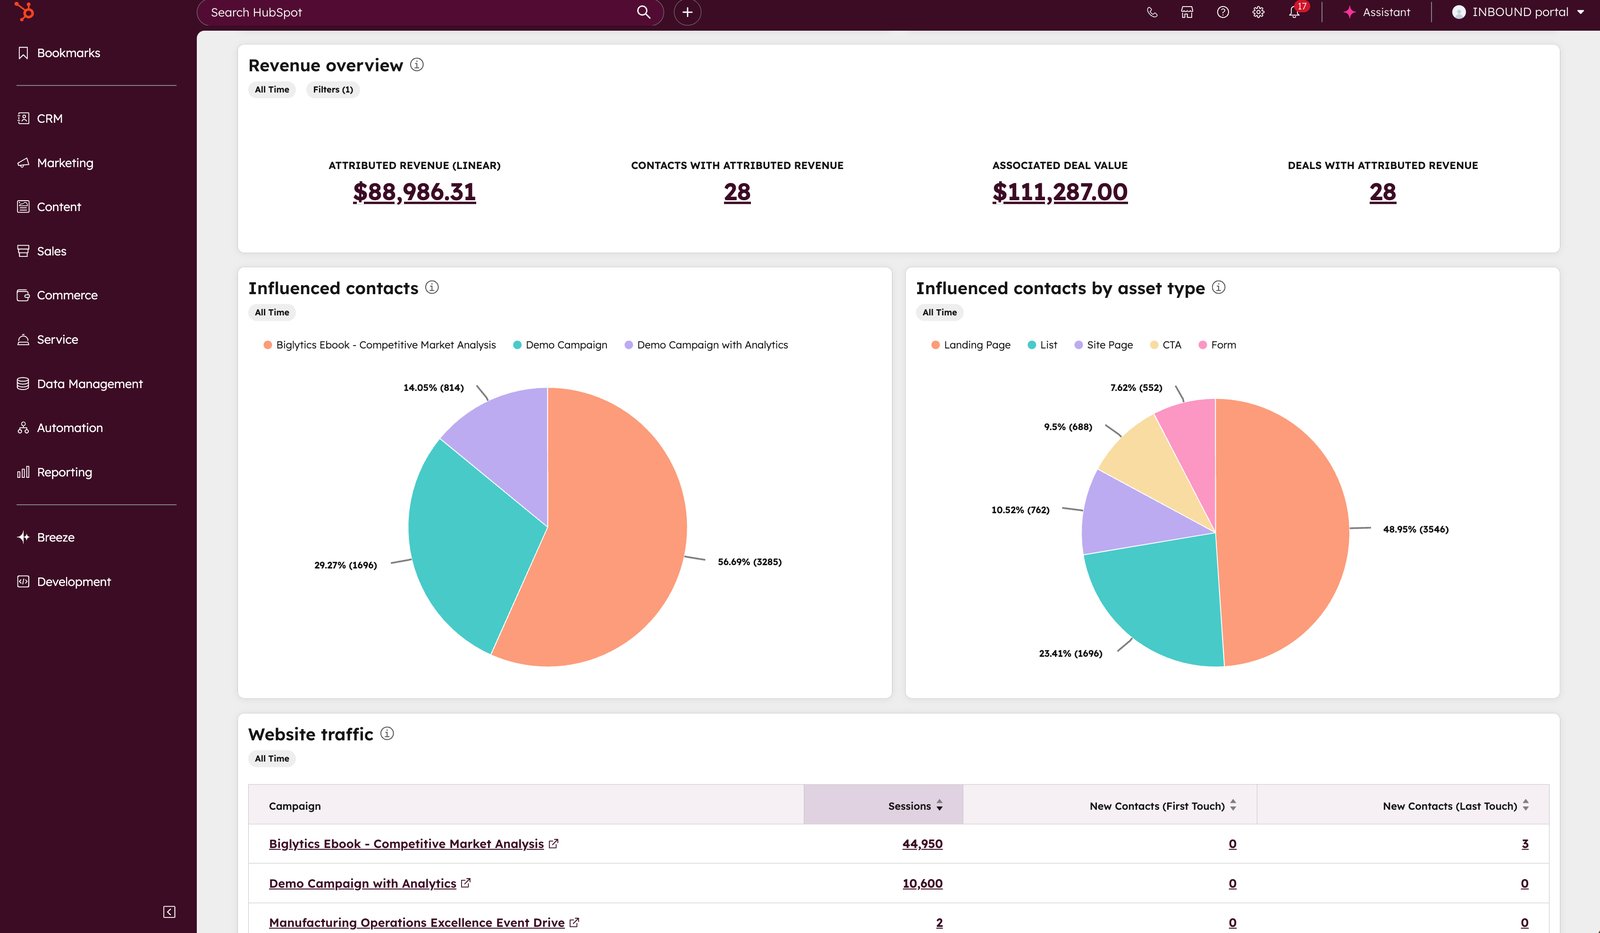Click the Filters (1) tag in Revenue overview
Viewport: 1600px width, 933px height.
click(333, 90)
